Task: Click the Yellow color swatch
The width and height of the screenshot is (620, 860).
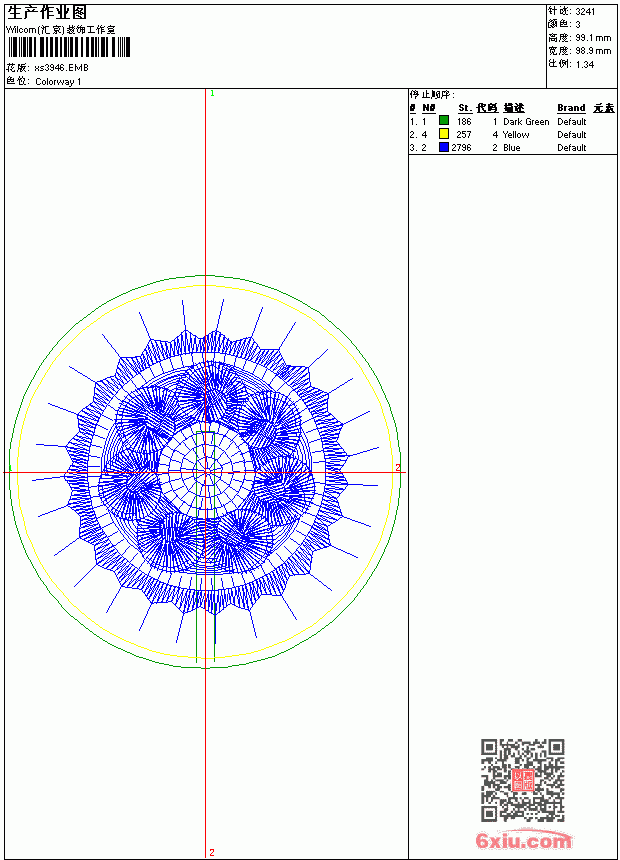Action: 444,134
